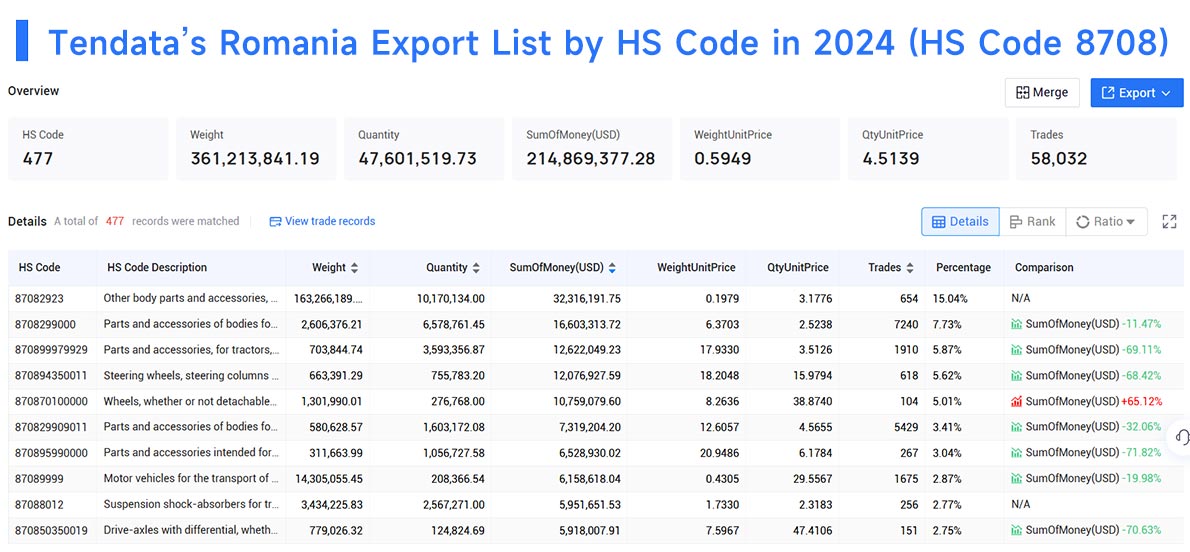Click the View trade records icon
The height and width of the screenshot is (552, 1190).
275,222
